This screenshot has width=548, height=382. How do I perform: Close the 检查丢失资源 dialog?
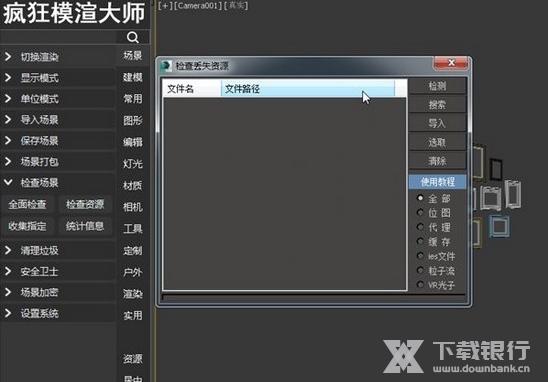pos(451,63)
